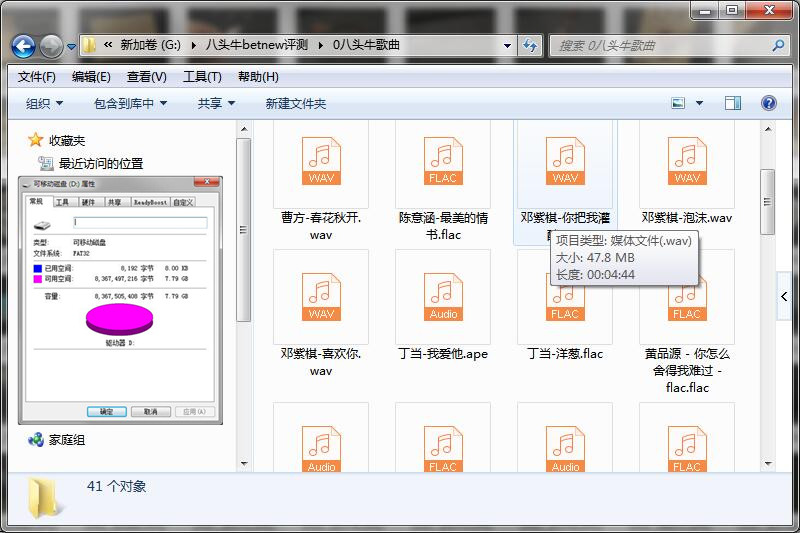Viewport: 800px width, 533px height.
Task: Click the 新建文件夹 button
Action: point(295,104)
